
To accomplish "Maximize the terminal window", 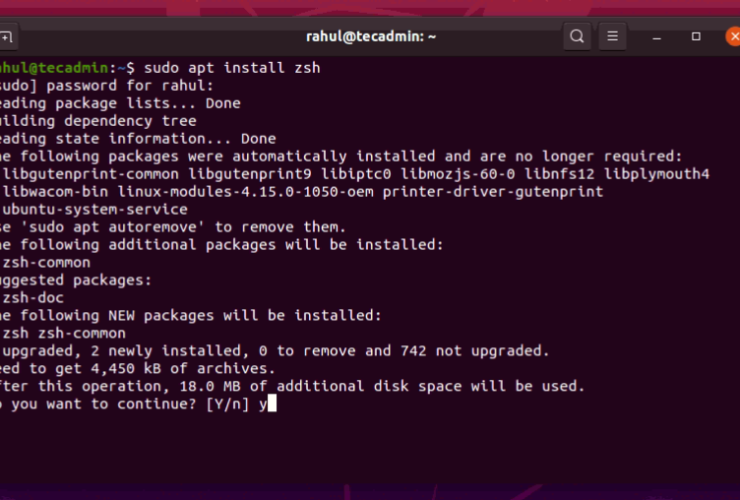I will tap(696, 37).
